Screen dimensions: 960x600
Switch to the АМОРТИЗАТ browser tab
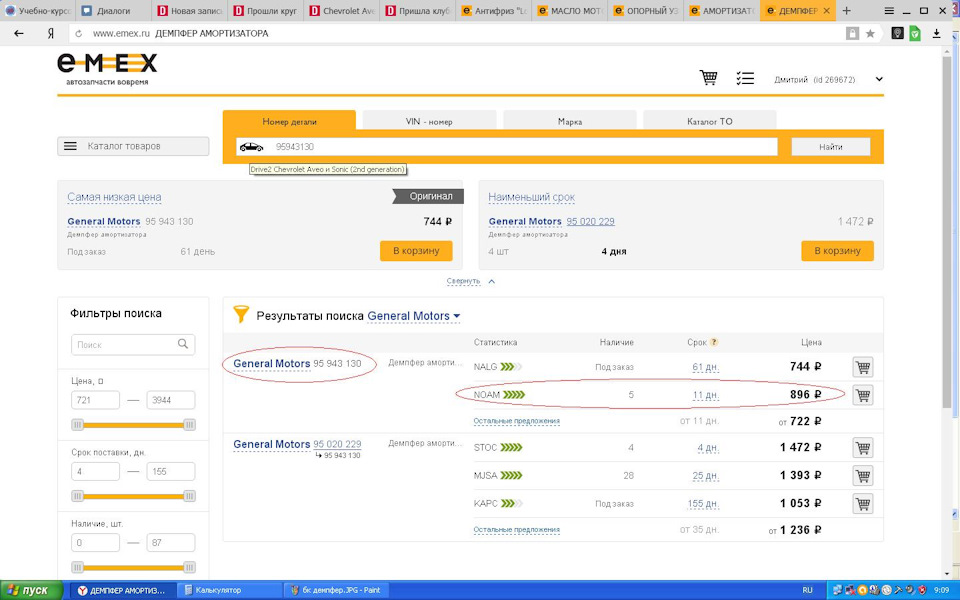coord(721,10)
